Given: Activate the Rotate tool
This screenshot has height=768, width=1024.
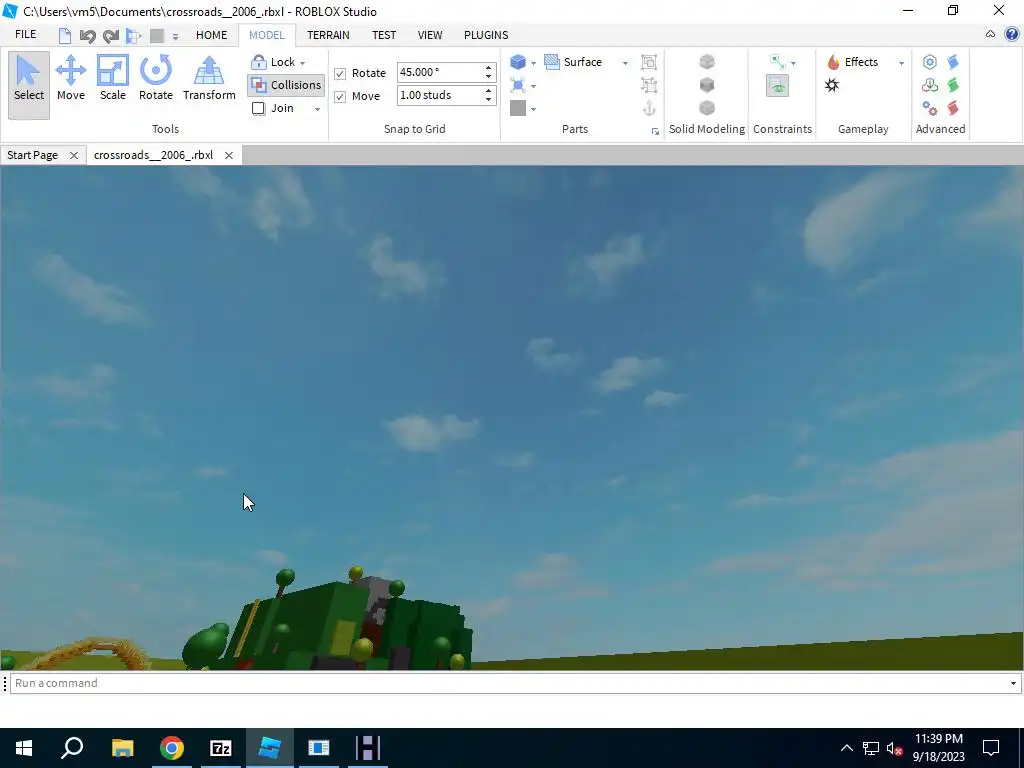Looking at the screenshot, I should point(155,78).
